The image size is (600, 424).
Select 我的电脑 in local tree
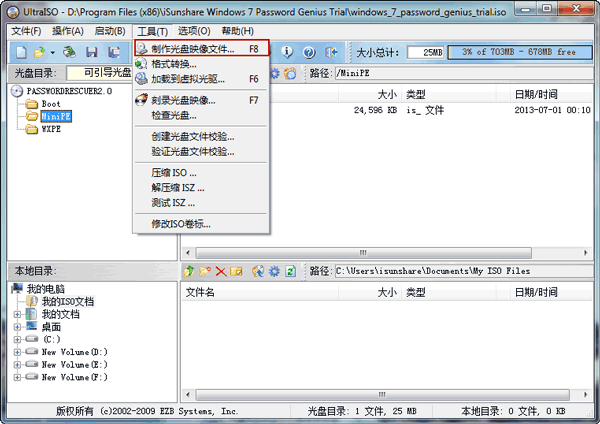pos(45,289)
